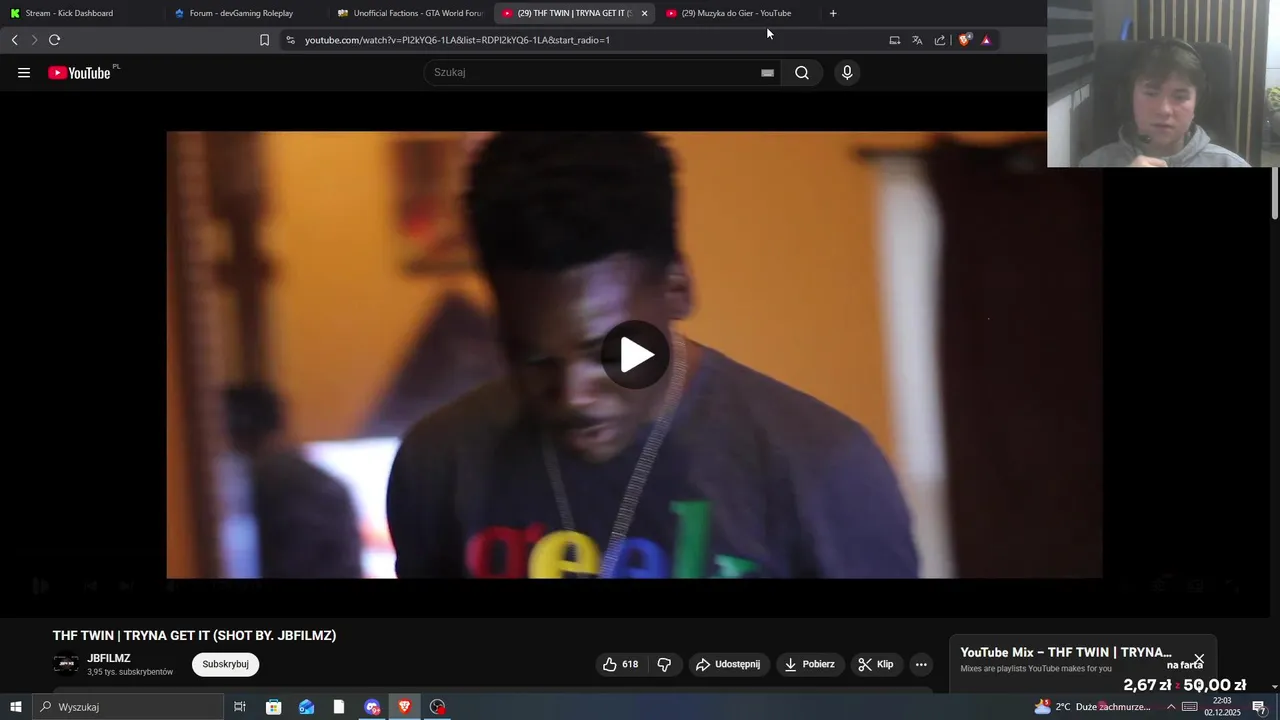Screen dimensions: 1280x720
Task: Open more actions three-dot menu
Action: (921, 664)
